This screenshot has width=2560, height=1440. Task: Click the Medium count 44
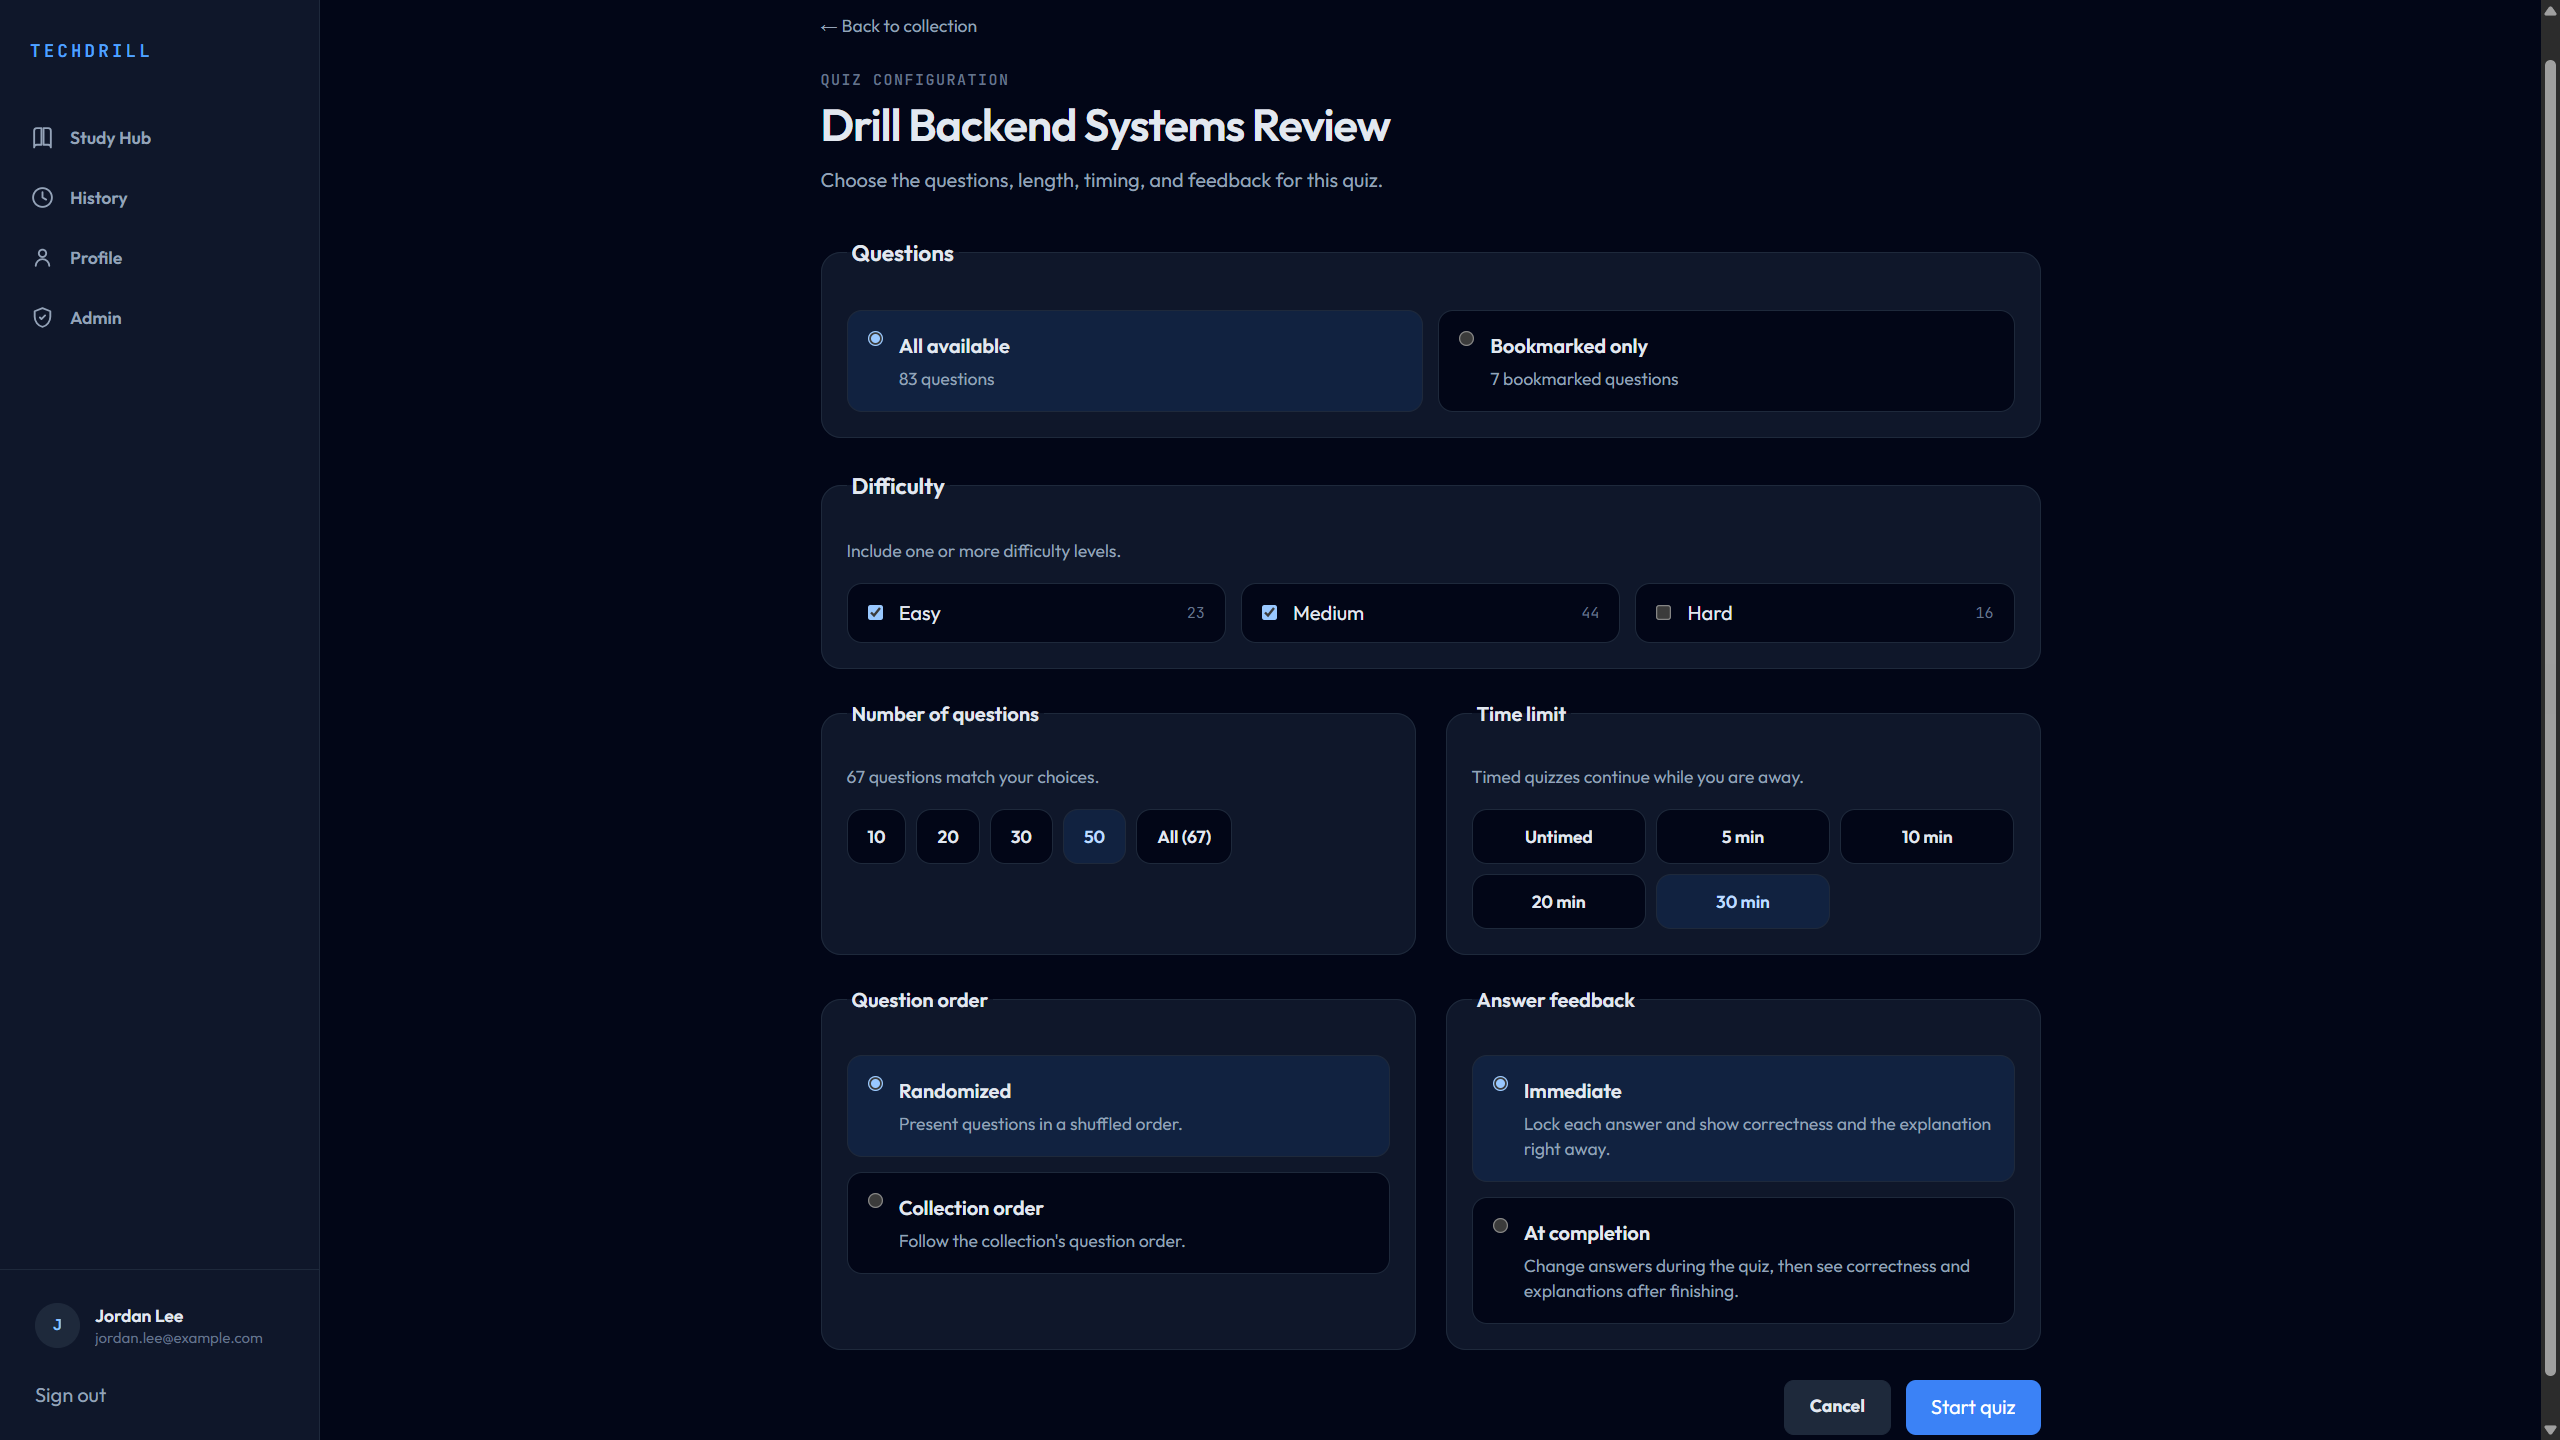(x=1590, y=613)
